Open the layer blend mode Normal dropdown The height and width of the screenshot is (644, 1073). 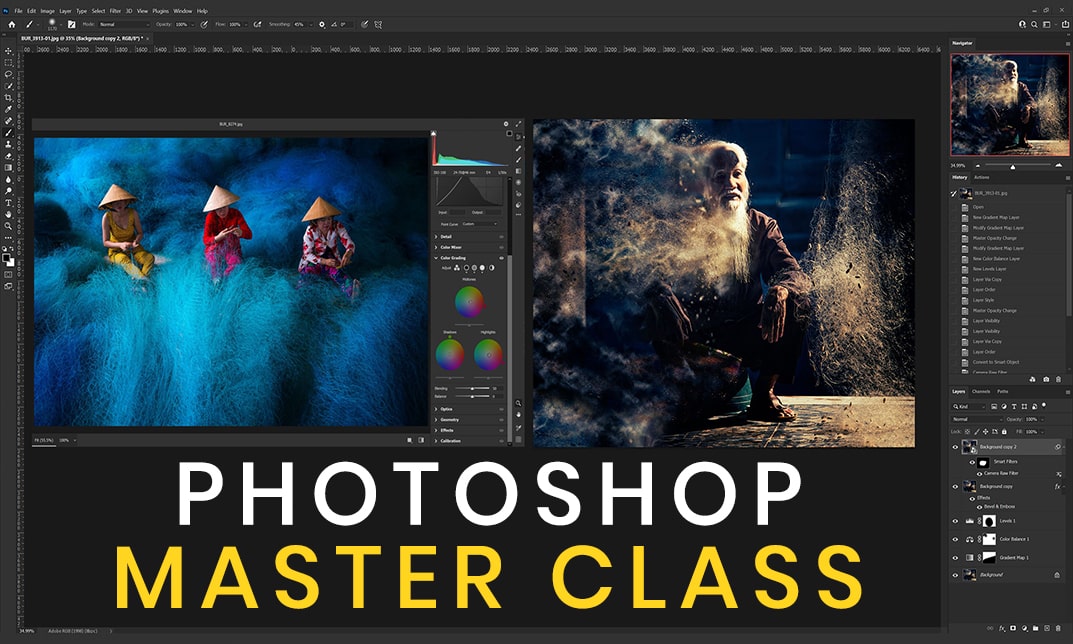tap(977, 419)
